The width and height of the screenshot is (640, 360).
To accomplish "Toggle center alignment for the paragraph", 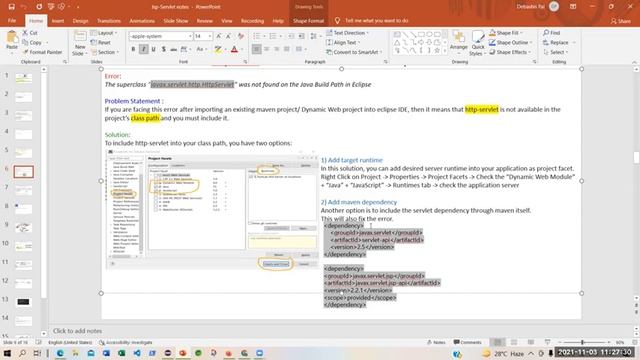I will (267, 49).
